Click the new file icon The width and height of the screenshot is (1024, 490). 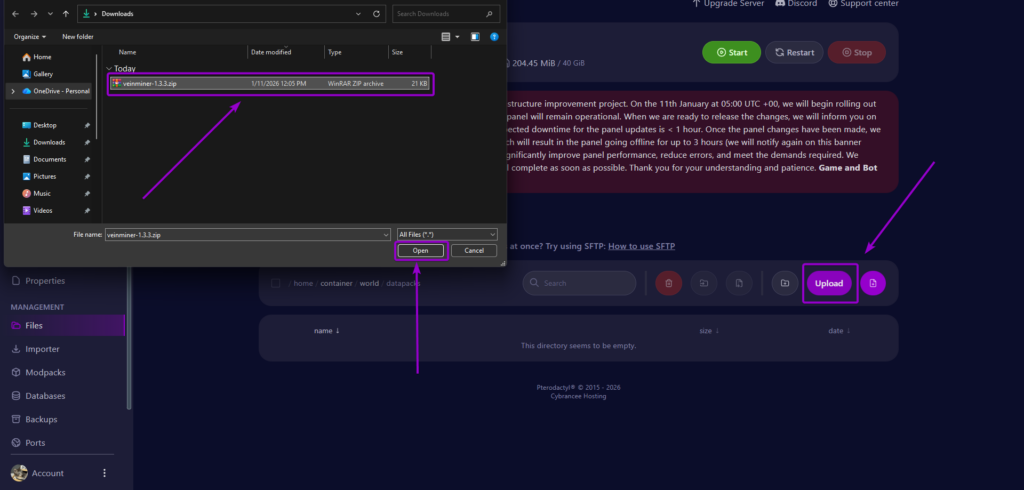pyautogui.click(x=873, y=283)
